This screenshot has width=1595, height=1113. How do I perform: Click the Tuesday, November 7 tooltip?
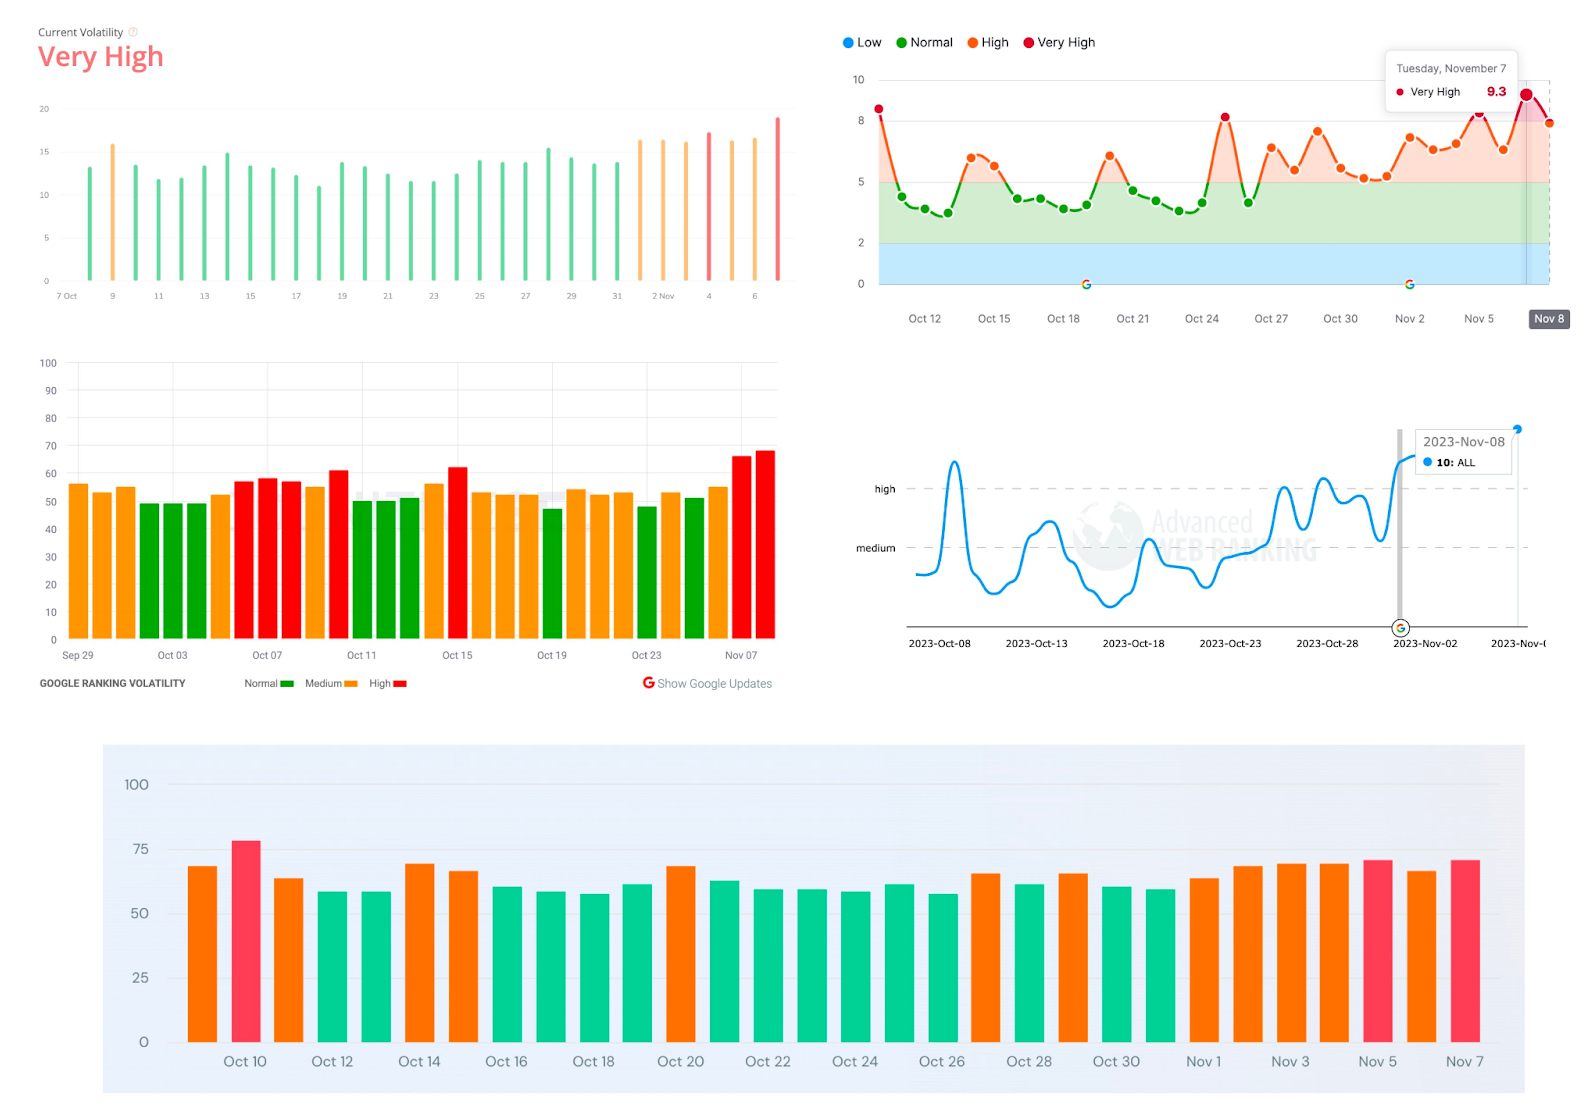click(1450, 80)
